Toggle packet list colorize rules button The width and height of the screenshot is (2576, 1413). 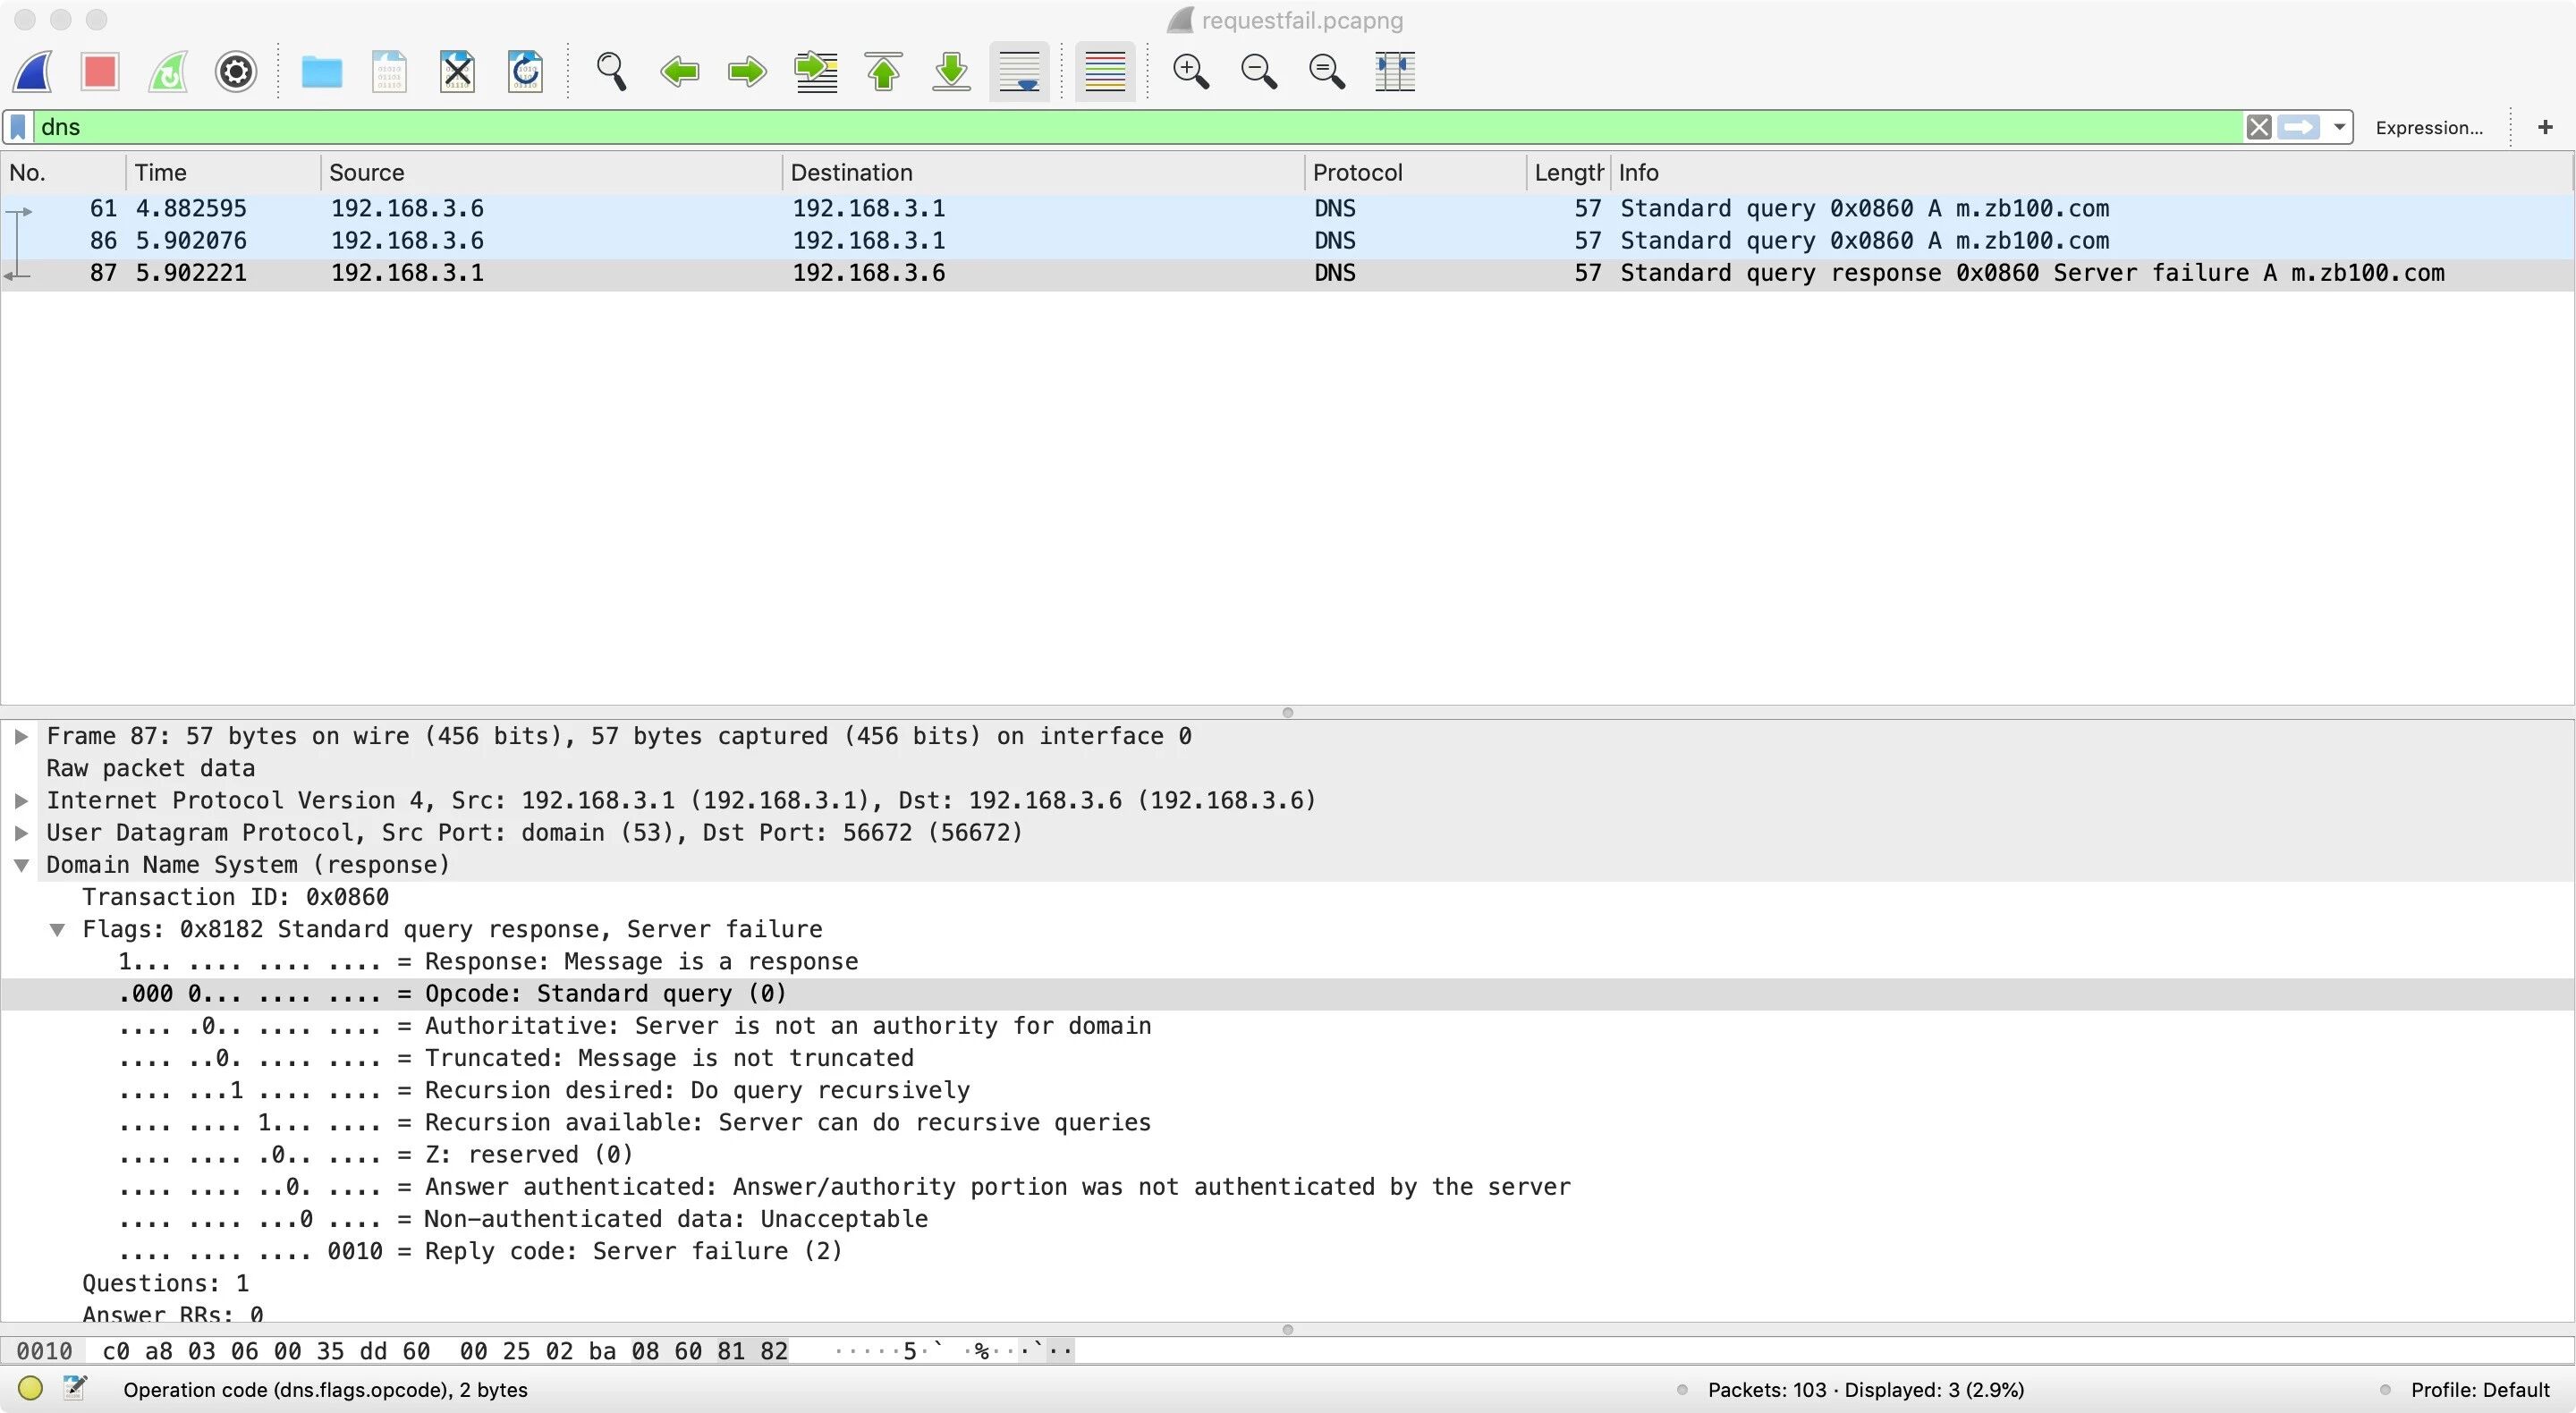pyautogui.click(x=1104, y=71)
